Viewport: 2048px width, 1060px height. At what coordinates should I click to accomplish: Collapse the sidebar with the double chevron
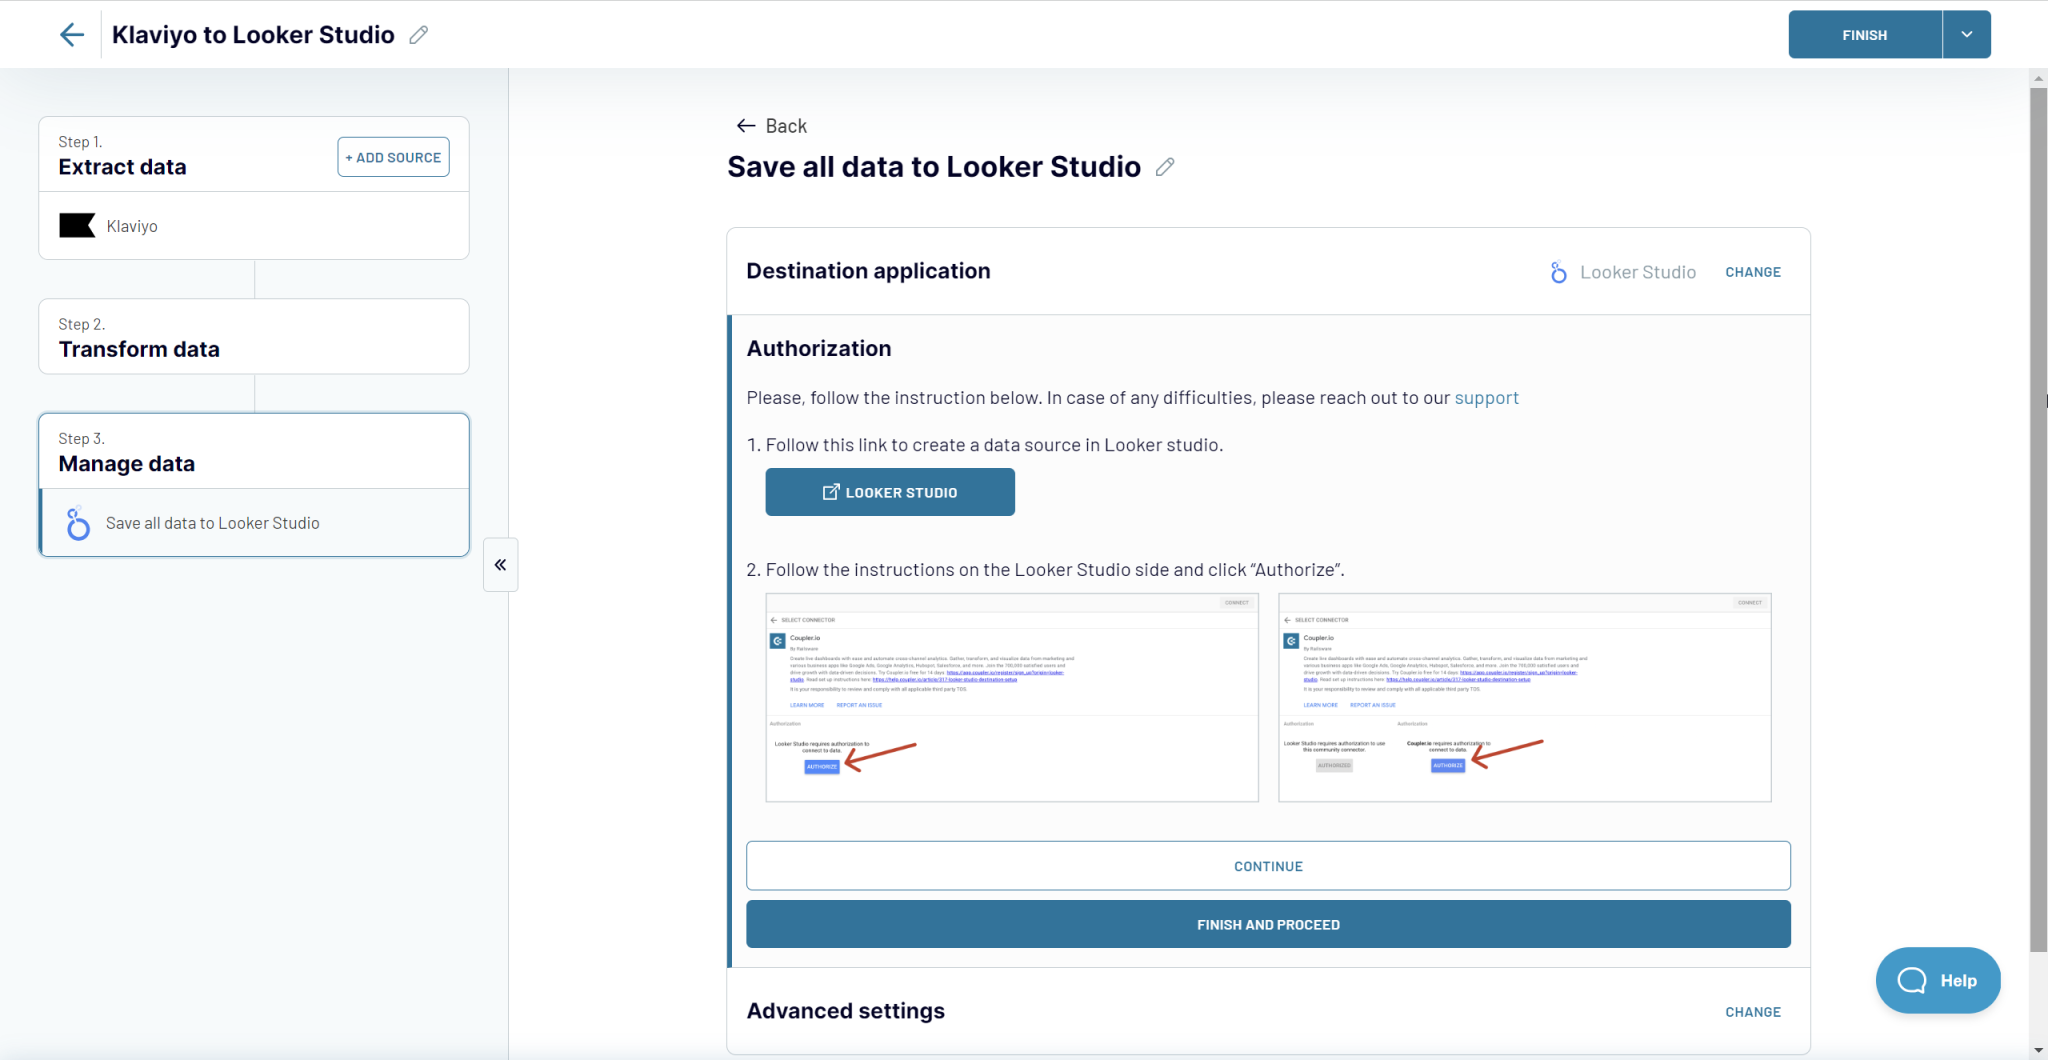(x=500, y=564)
